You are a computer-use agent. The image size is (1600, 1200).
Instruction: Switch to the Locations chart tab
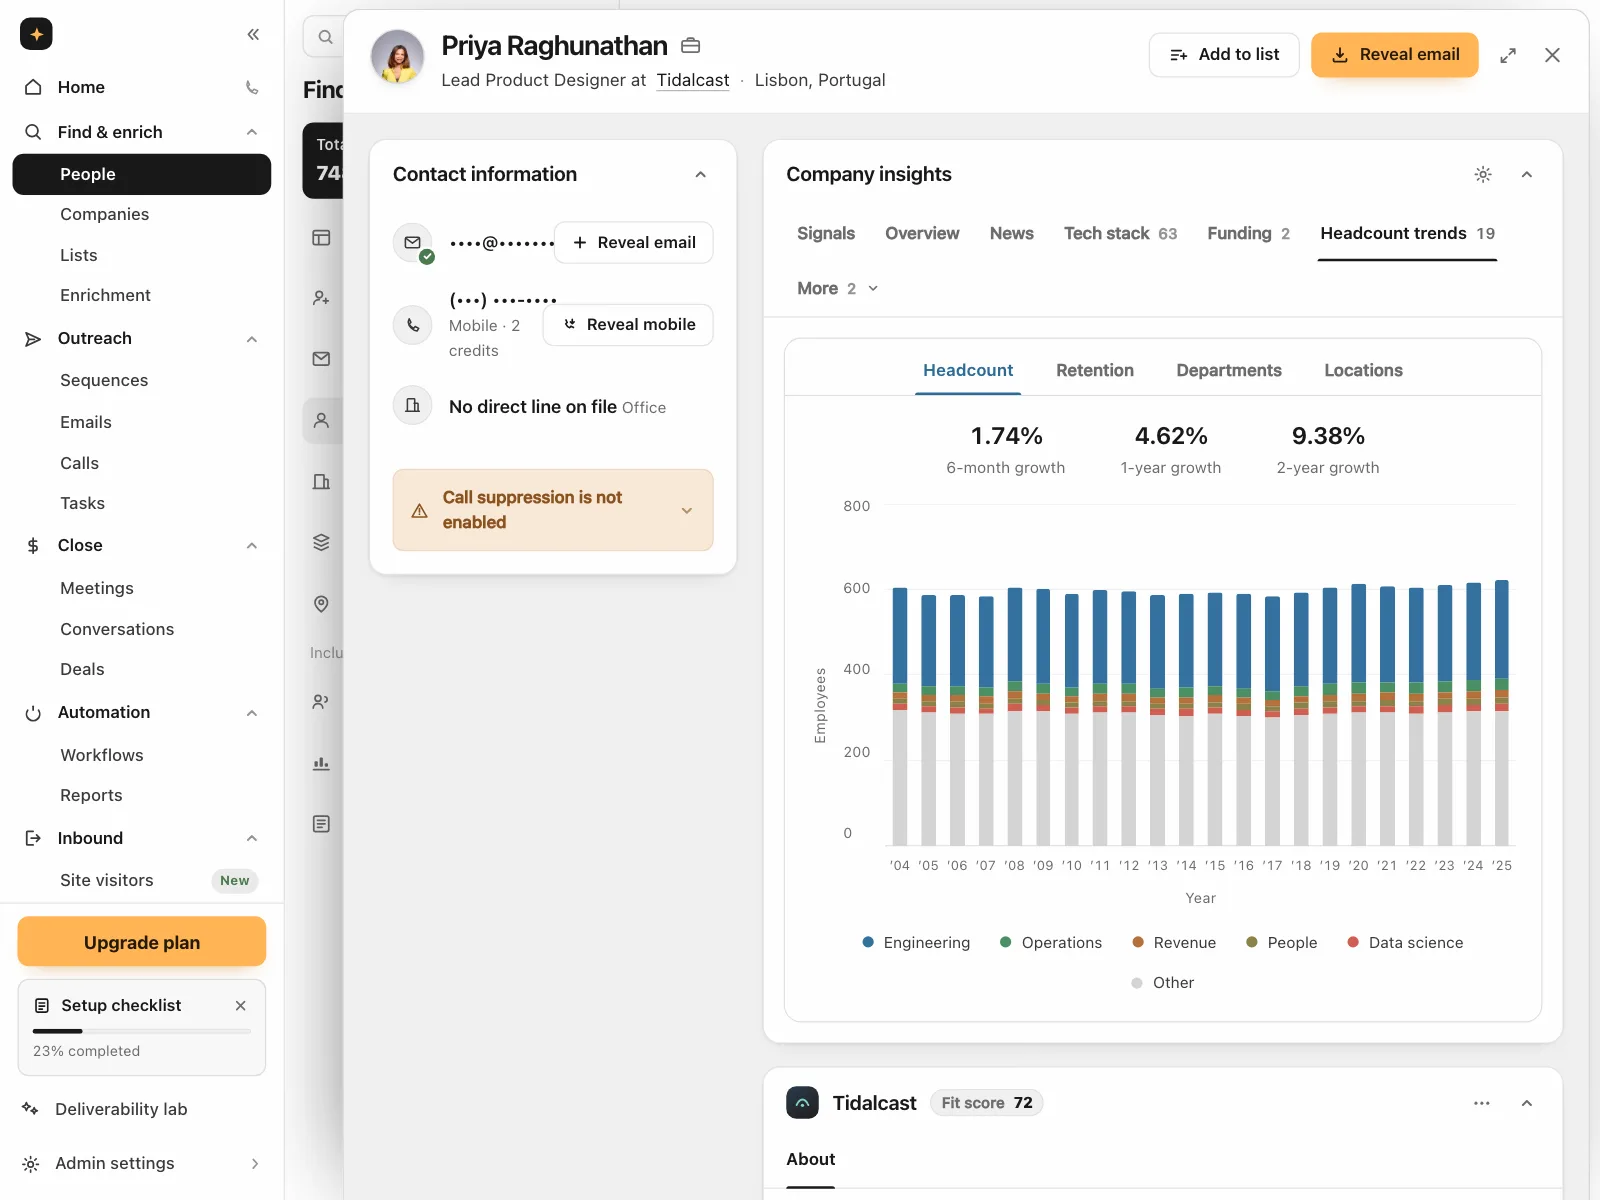point(1363,370)
